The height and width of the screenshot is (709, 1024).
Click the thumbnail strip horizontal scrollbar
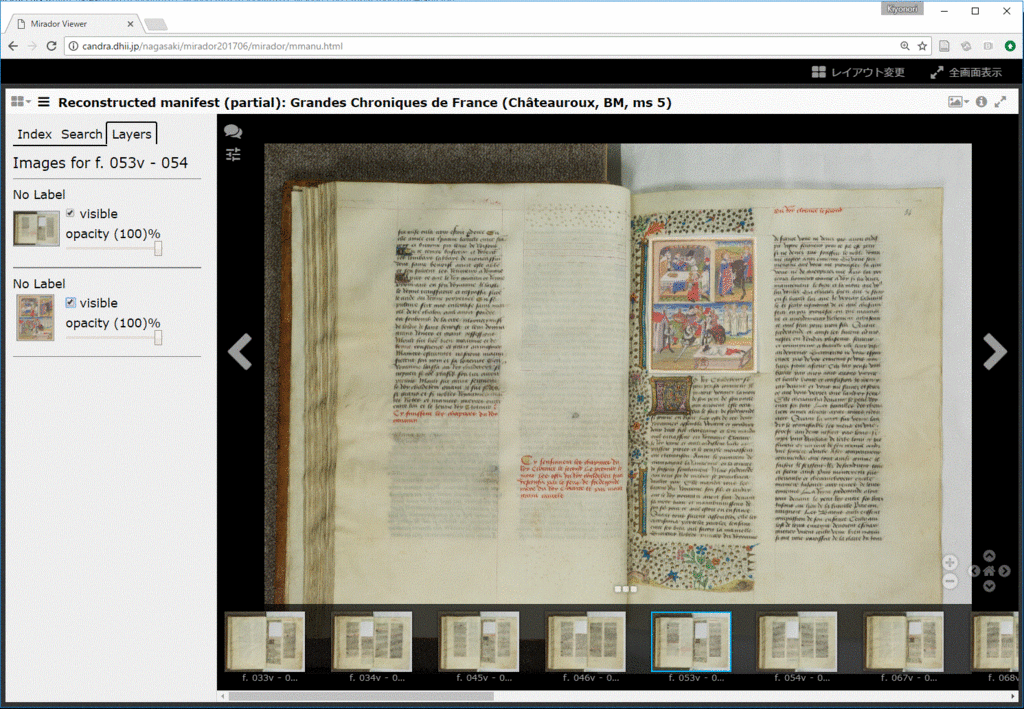click(x=361, y=696)
